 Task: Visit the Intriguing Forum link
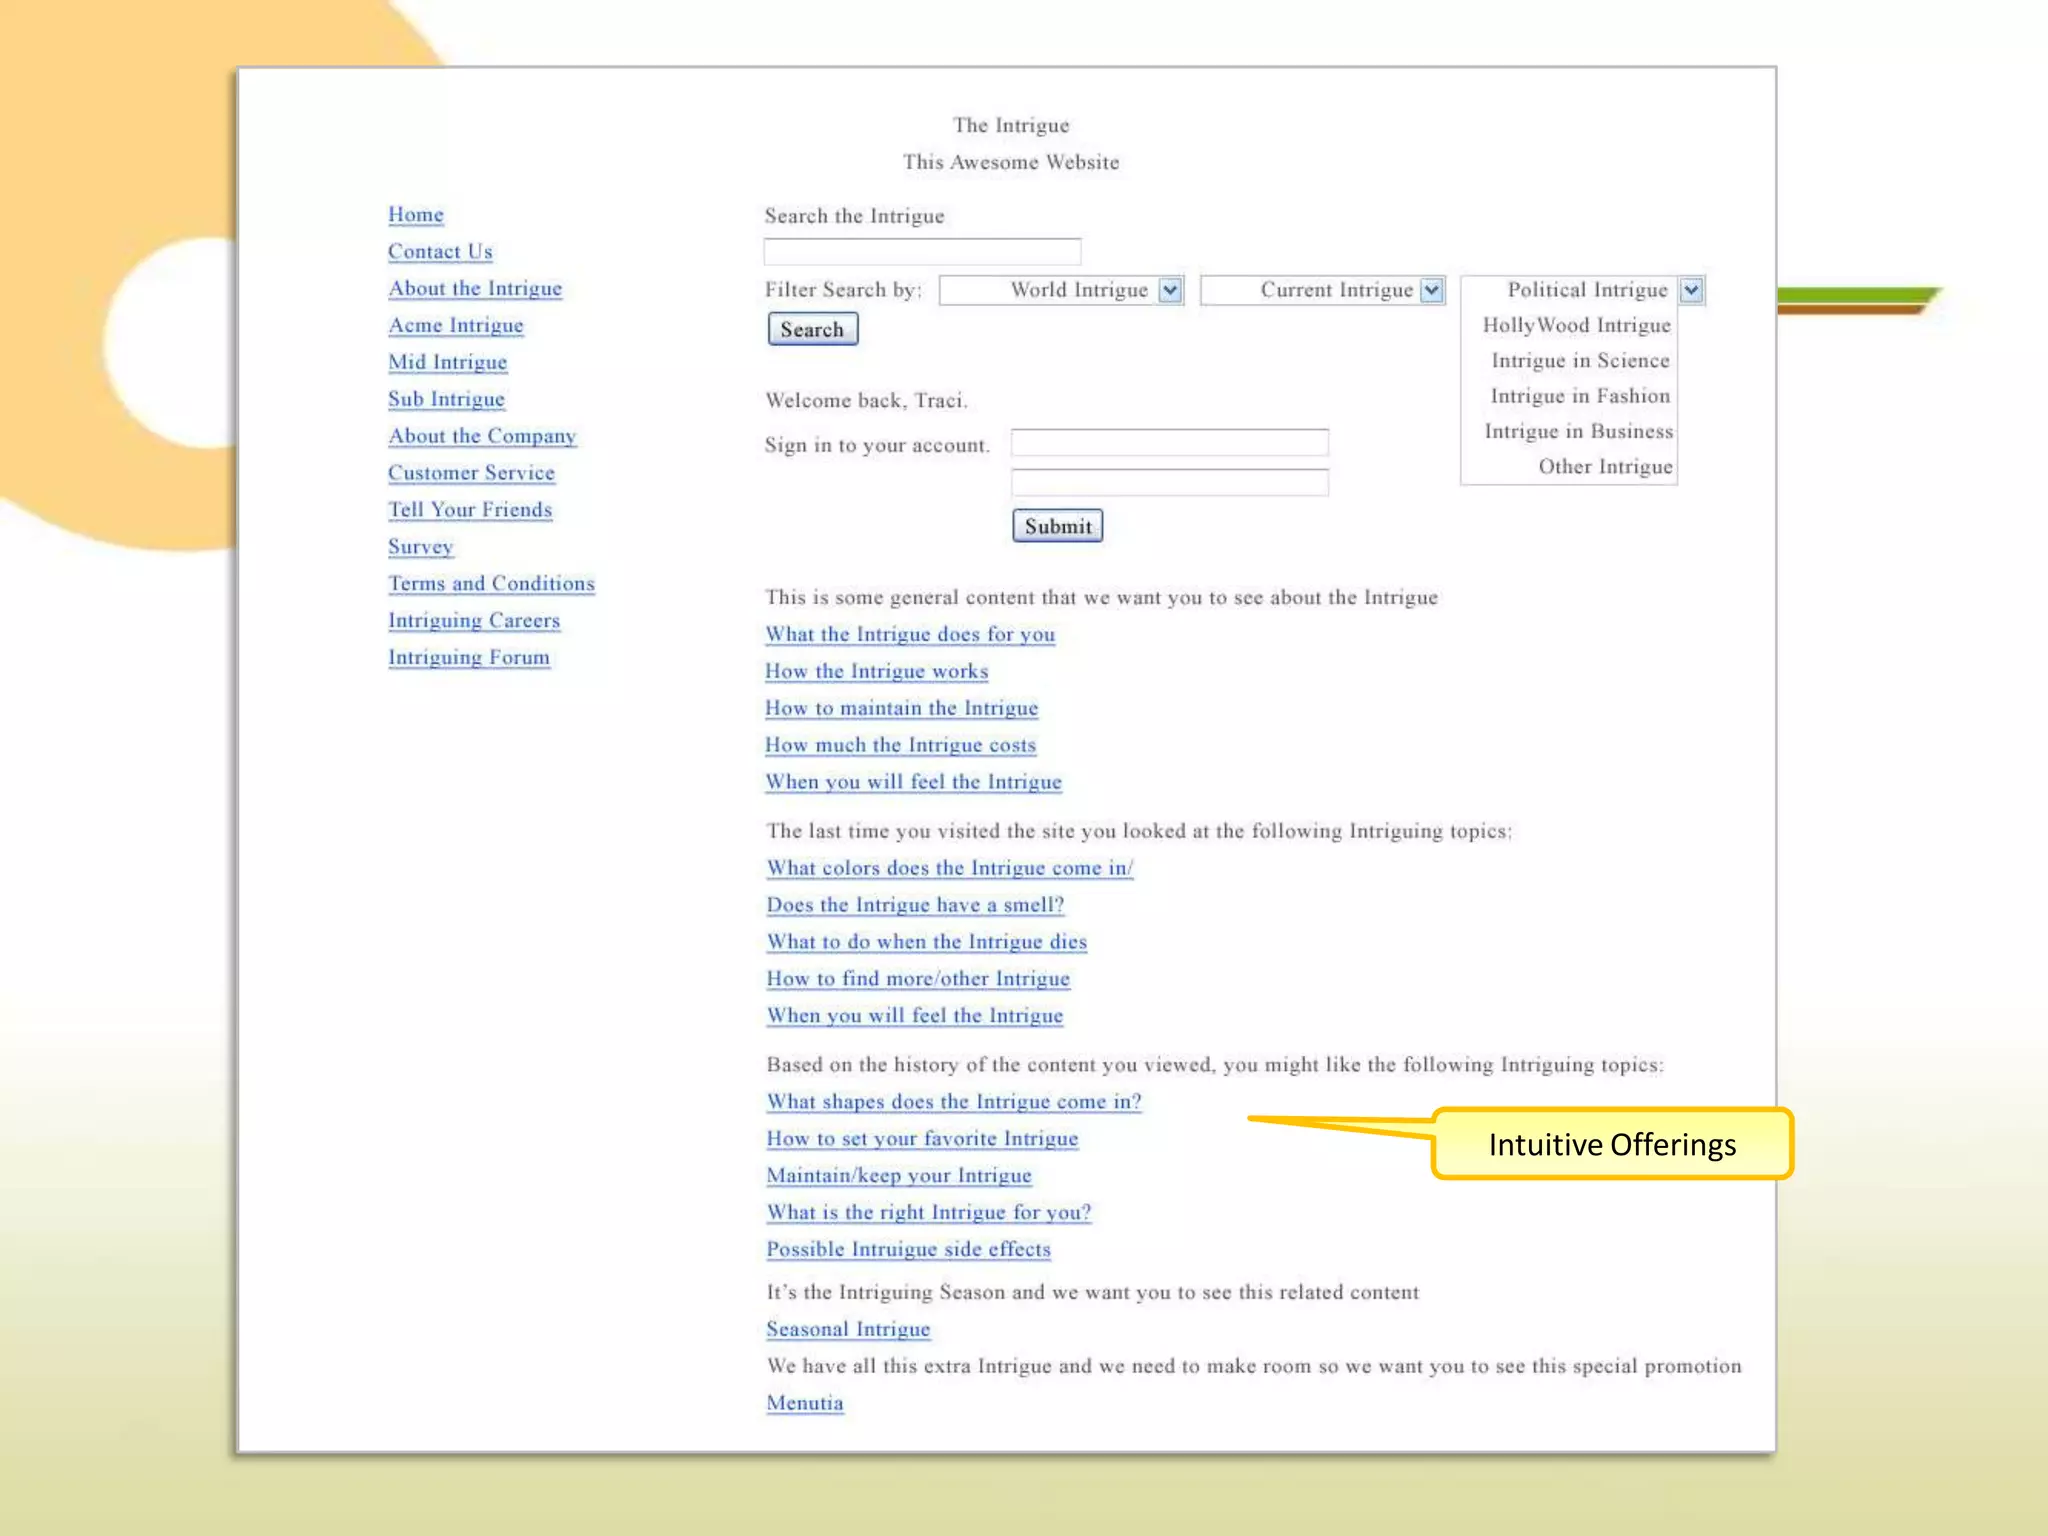pyautogui.click(x=469, y=658)
